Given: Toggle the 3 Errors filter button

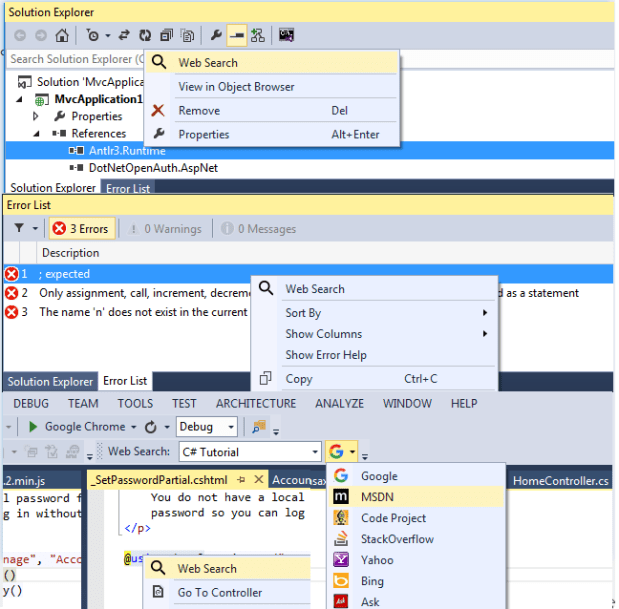Looking at the screenshot, I should (x=82, y=229).
